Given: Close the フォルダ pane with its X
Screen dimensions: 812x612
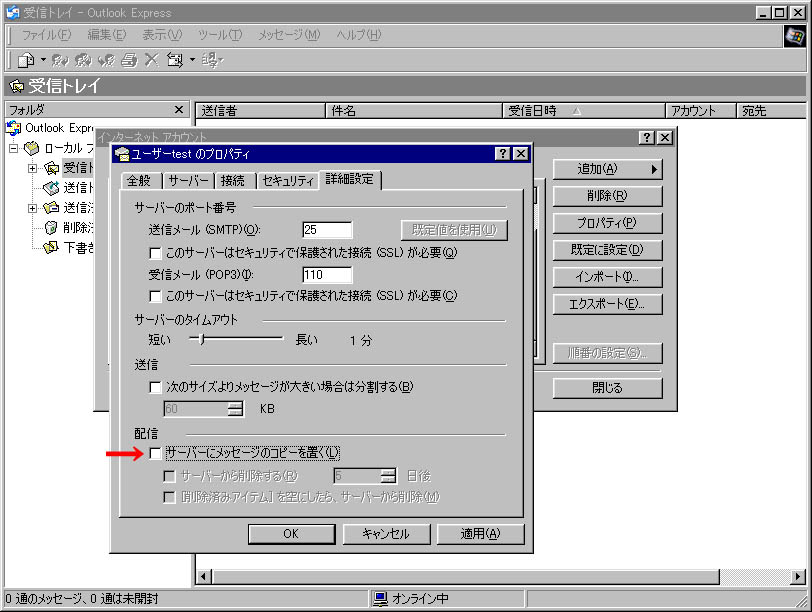Looking at the screenshot, I should [179, 109].
